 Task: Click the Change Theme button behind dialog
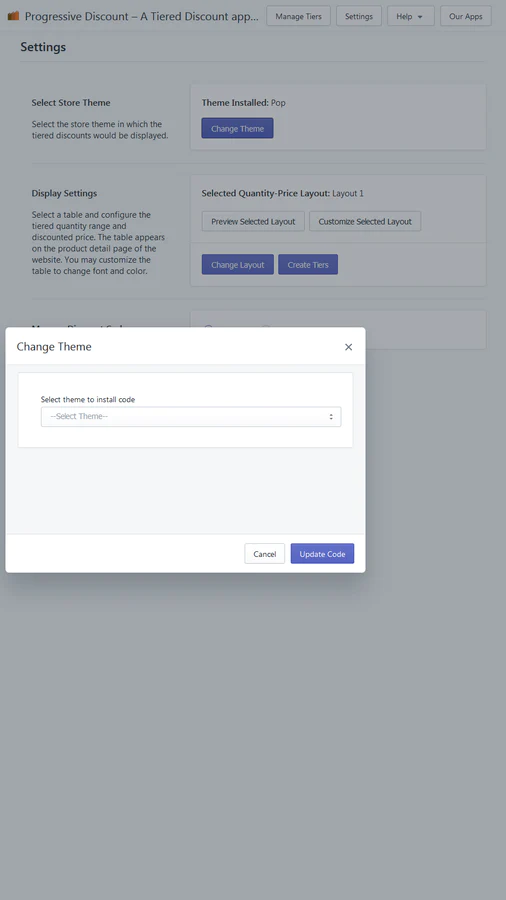(238, 128)
